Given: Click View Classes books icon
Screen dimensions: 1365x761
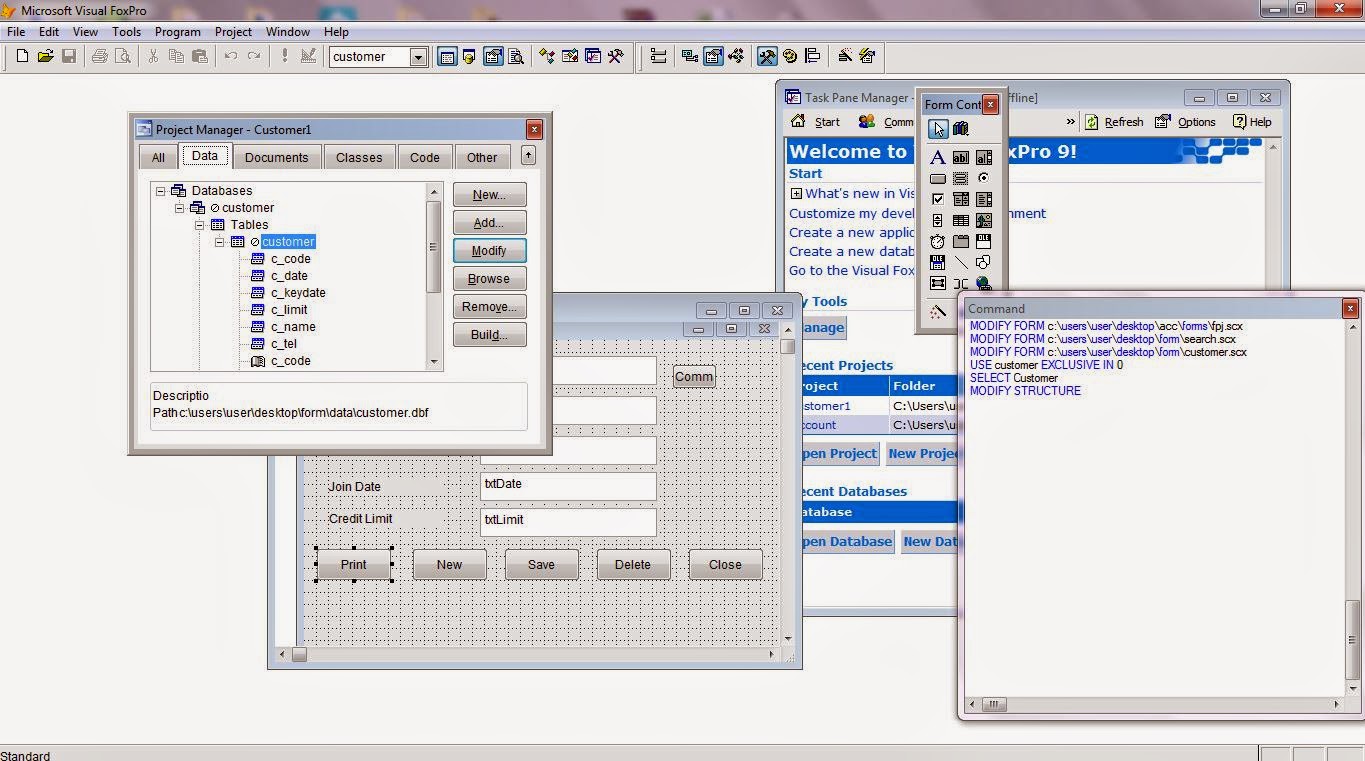Looking at the screenshot, I should pyautogui.click(x=961, y=129).
